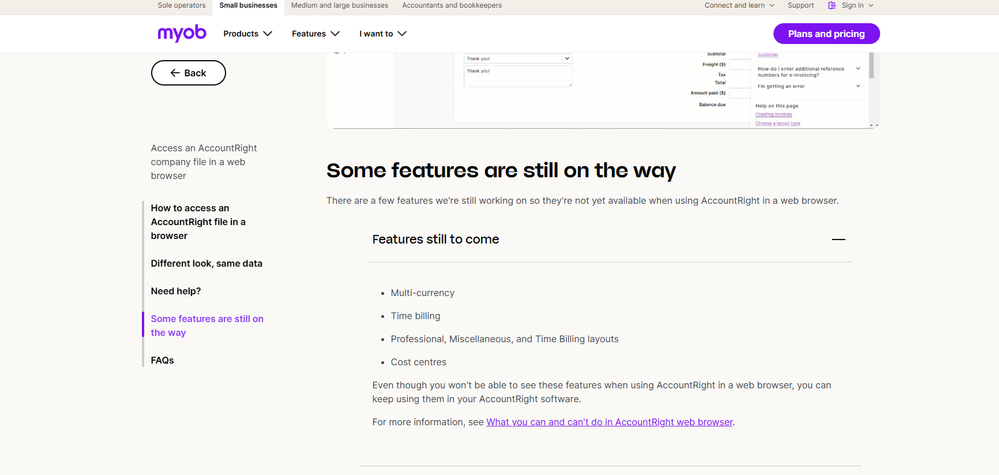999x475 pixels.
Task: Click the Sign in door icon
Action: [x=833, y=6]
